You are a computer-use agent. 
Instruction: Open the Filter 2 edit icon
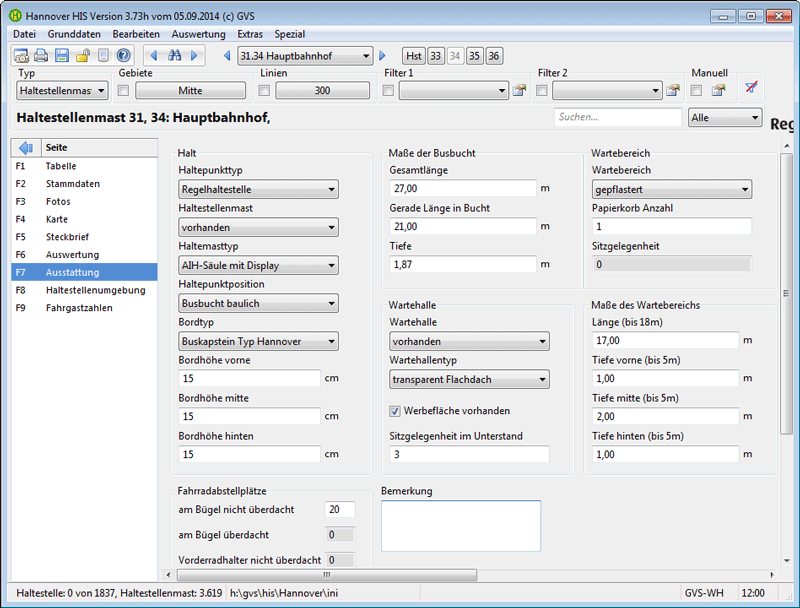tap(673, 90)
